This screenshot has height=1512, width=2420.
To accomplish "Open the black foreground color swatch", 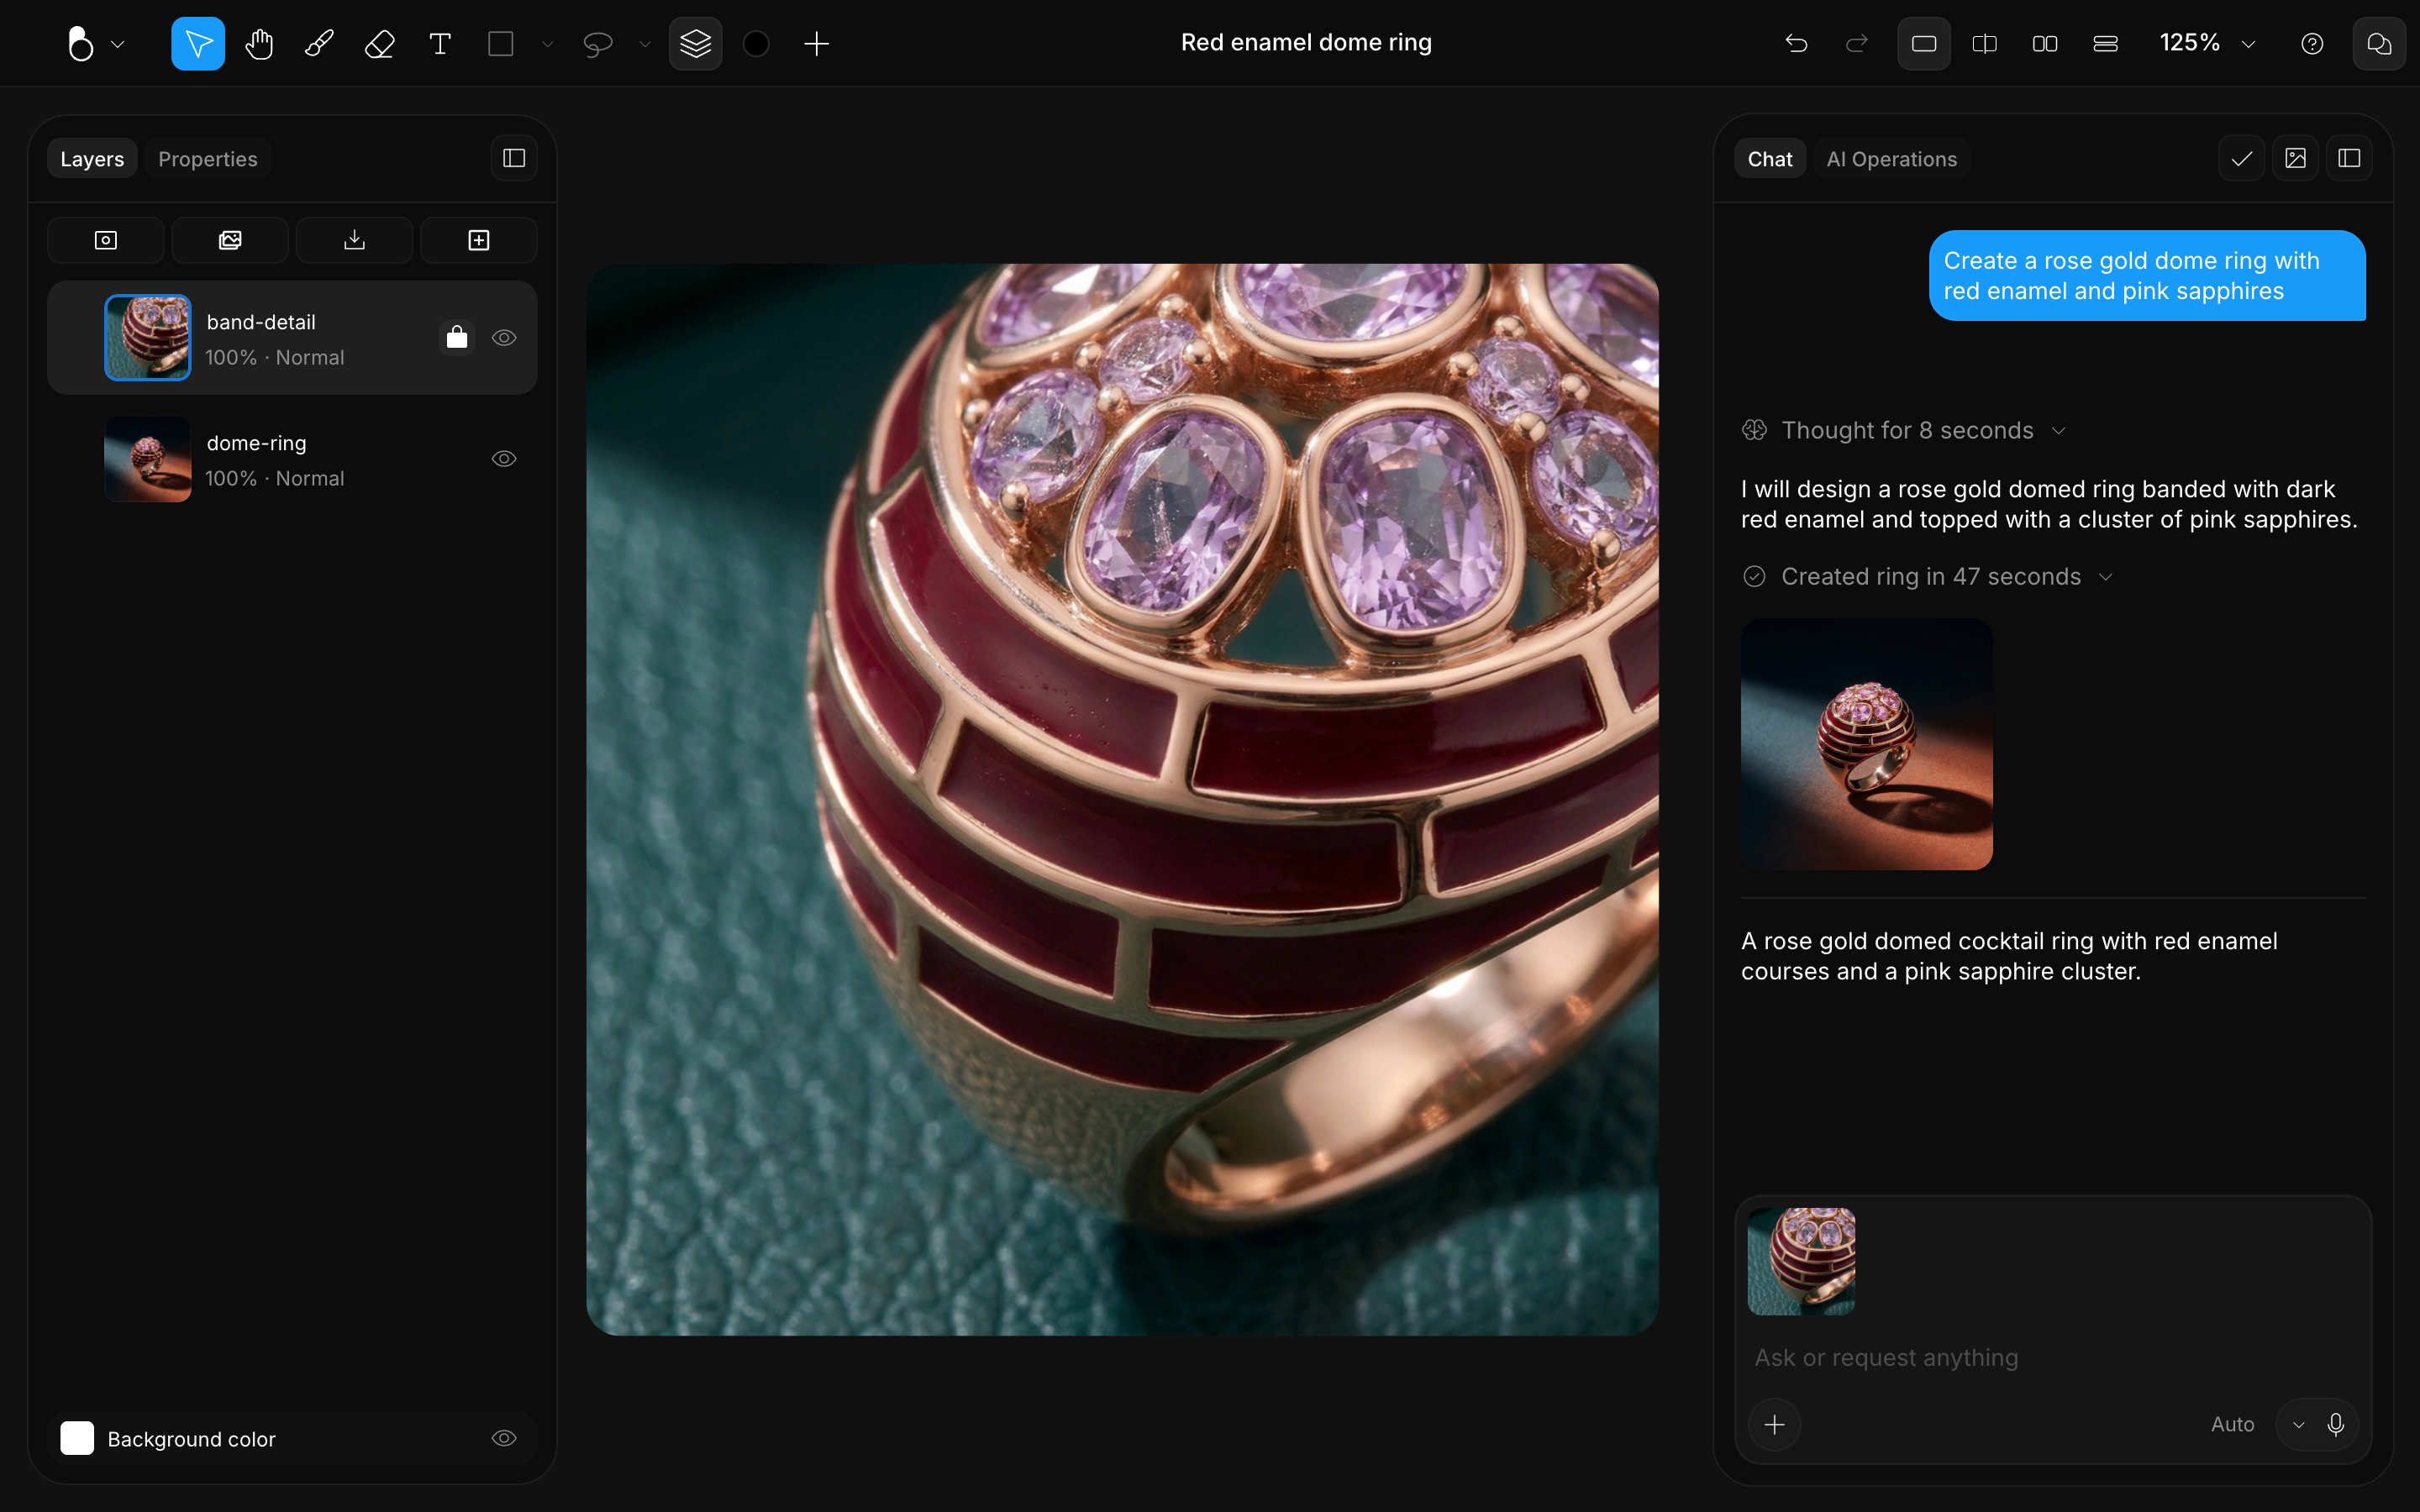I will pos(756,43).
